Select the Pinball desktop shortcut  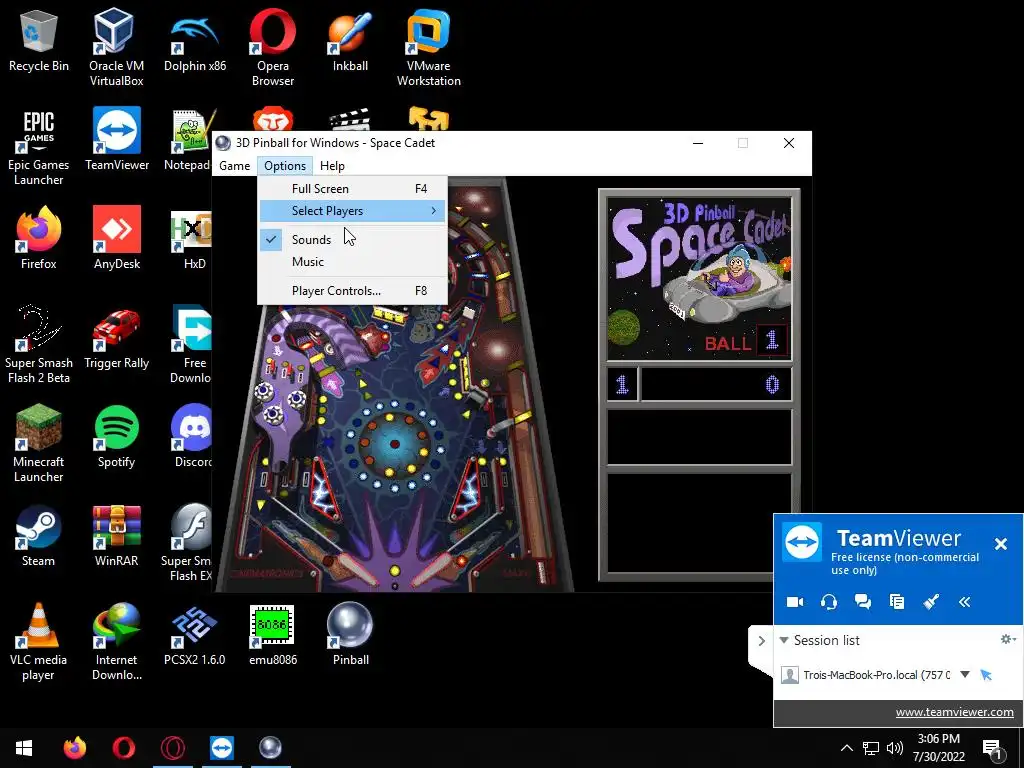coord(351,635)
